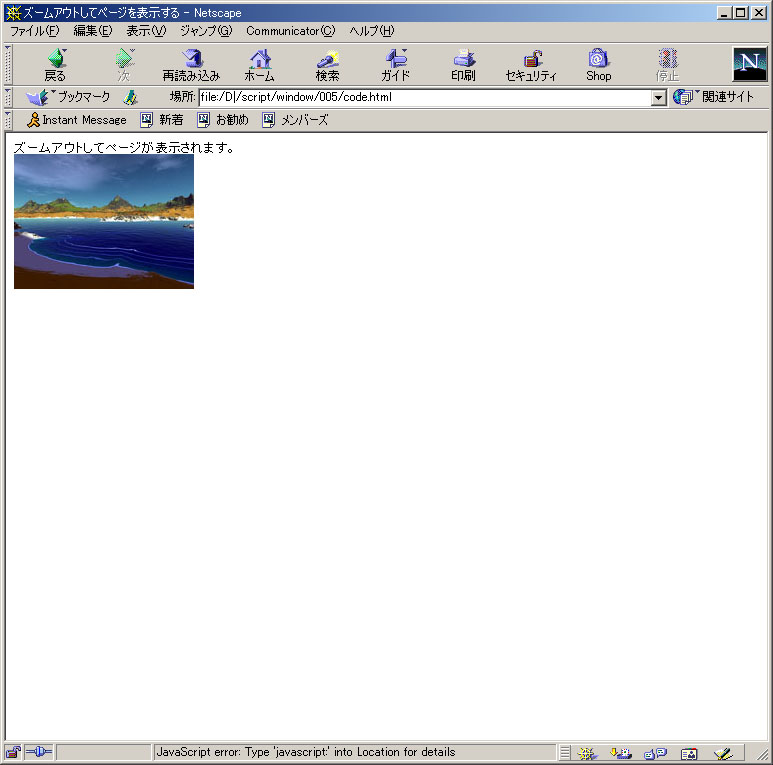Open search with 検索 icon
Image resolution: width=773 pixels, height=765 pixels.
(x=327, y=65)
